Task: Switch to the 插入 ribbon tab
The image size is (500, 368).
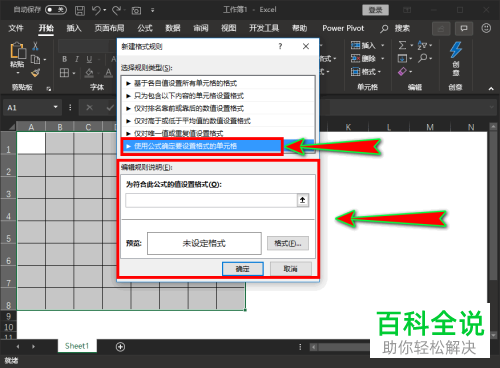Action: (74, 28)
